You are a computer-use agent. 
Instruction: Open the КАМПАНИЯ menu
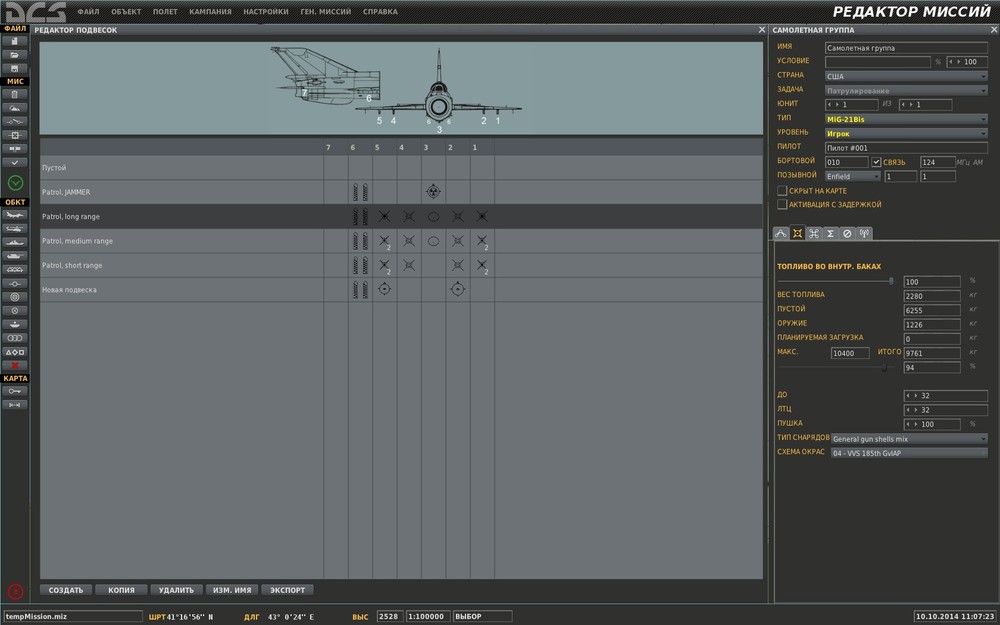210,12
